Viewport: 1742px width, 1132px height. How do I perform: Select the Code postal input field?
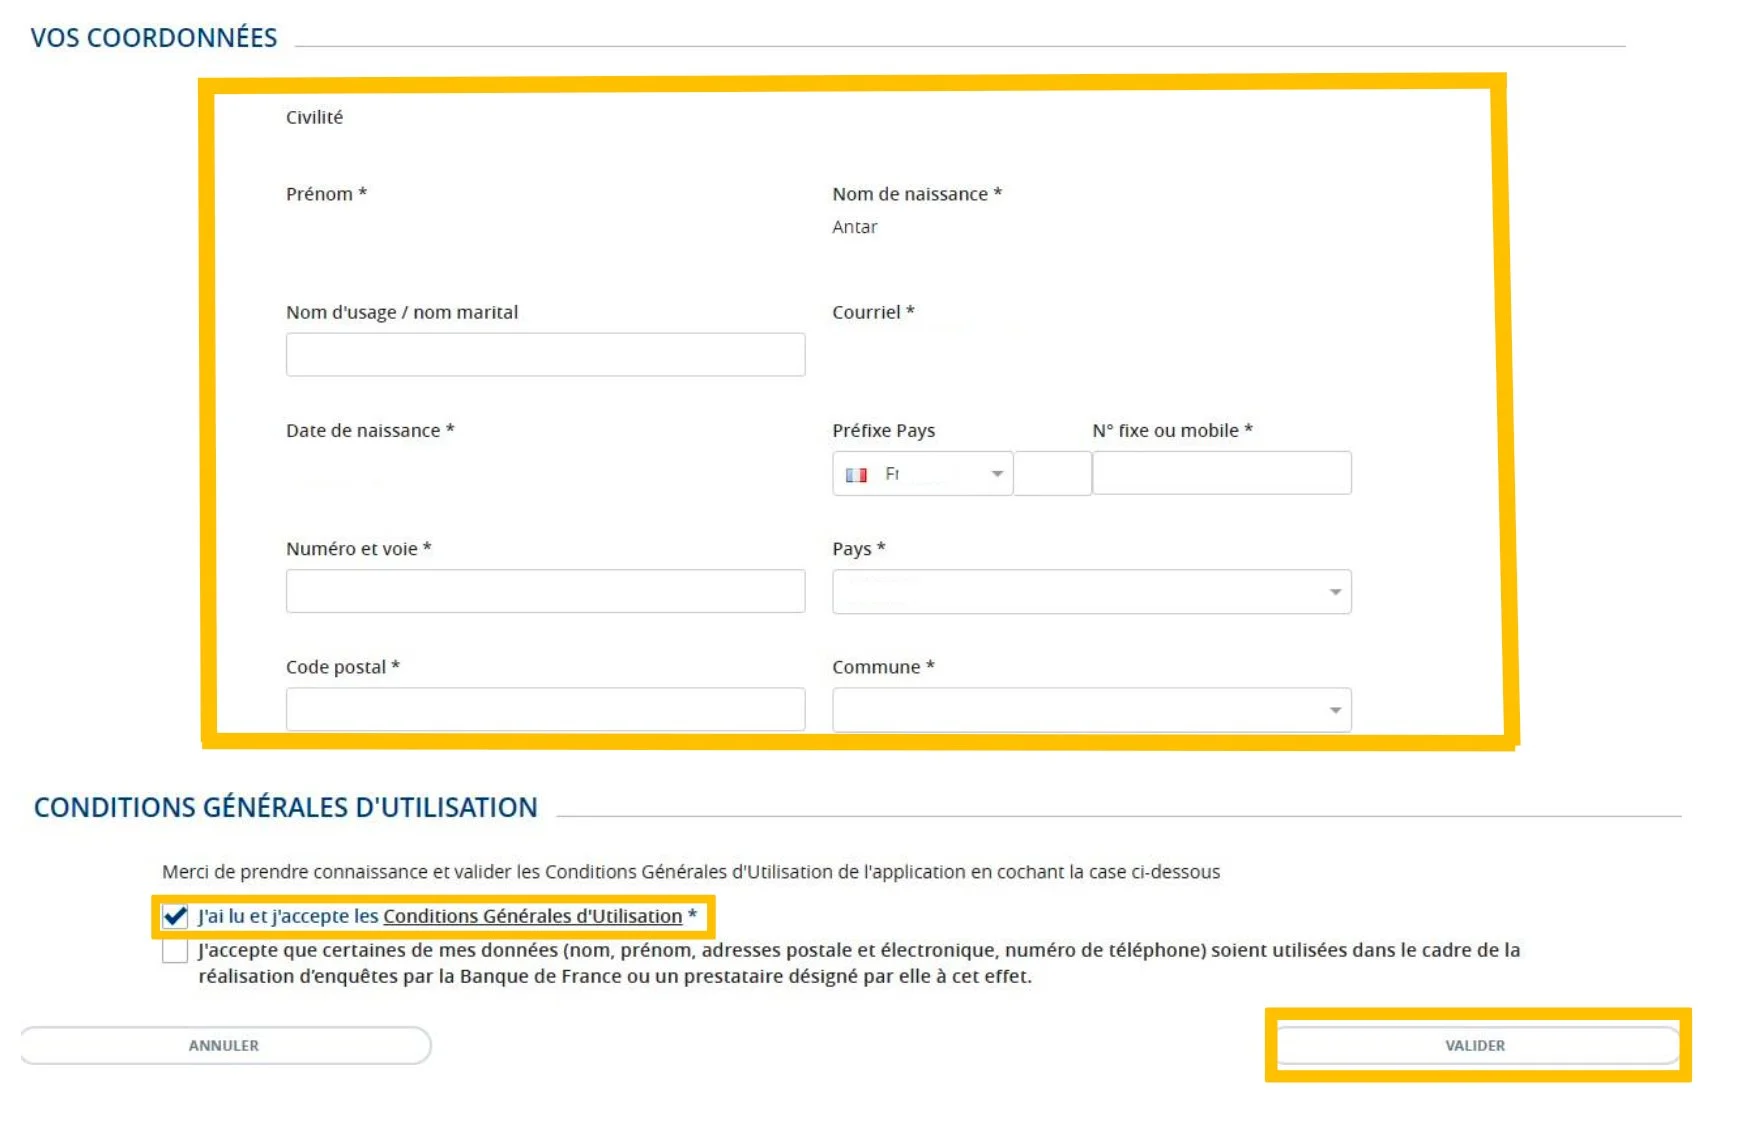545,709
